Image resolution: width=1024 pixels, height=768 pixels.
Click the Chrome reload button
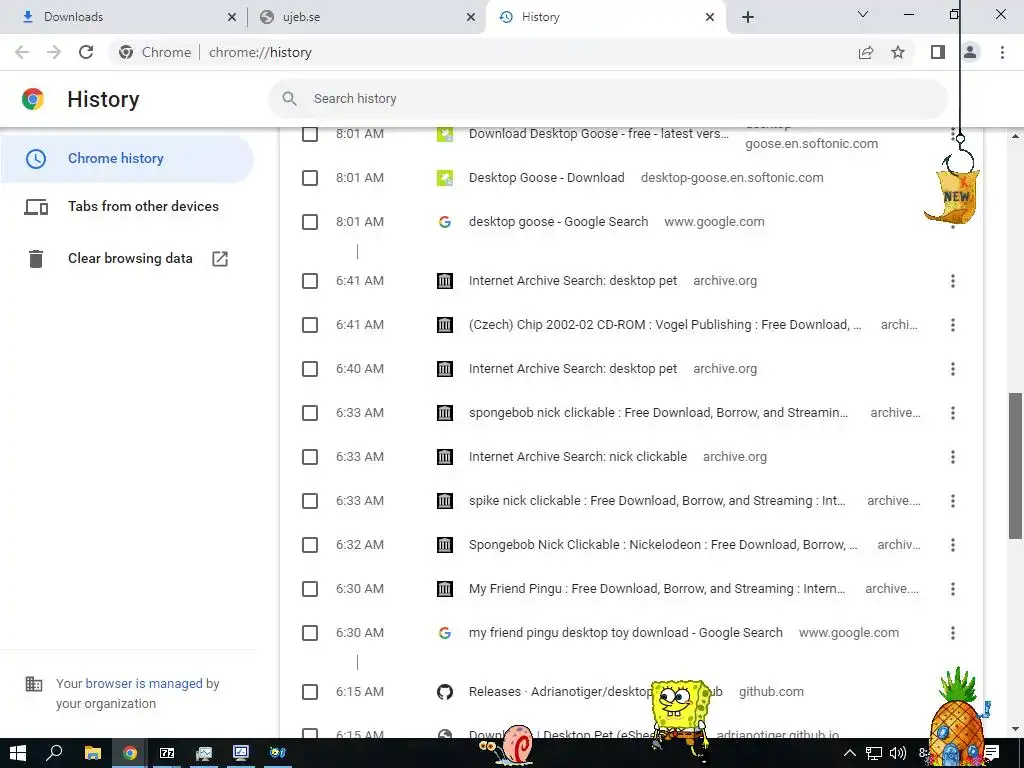pos(86,52)
